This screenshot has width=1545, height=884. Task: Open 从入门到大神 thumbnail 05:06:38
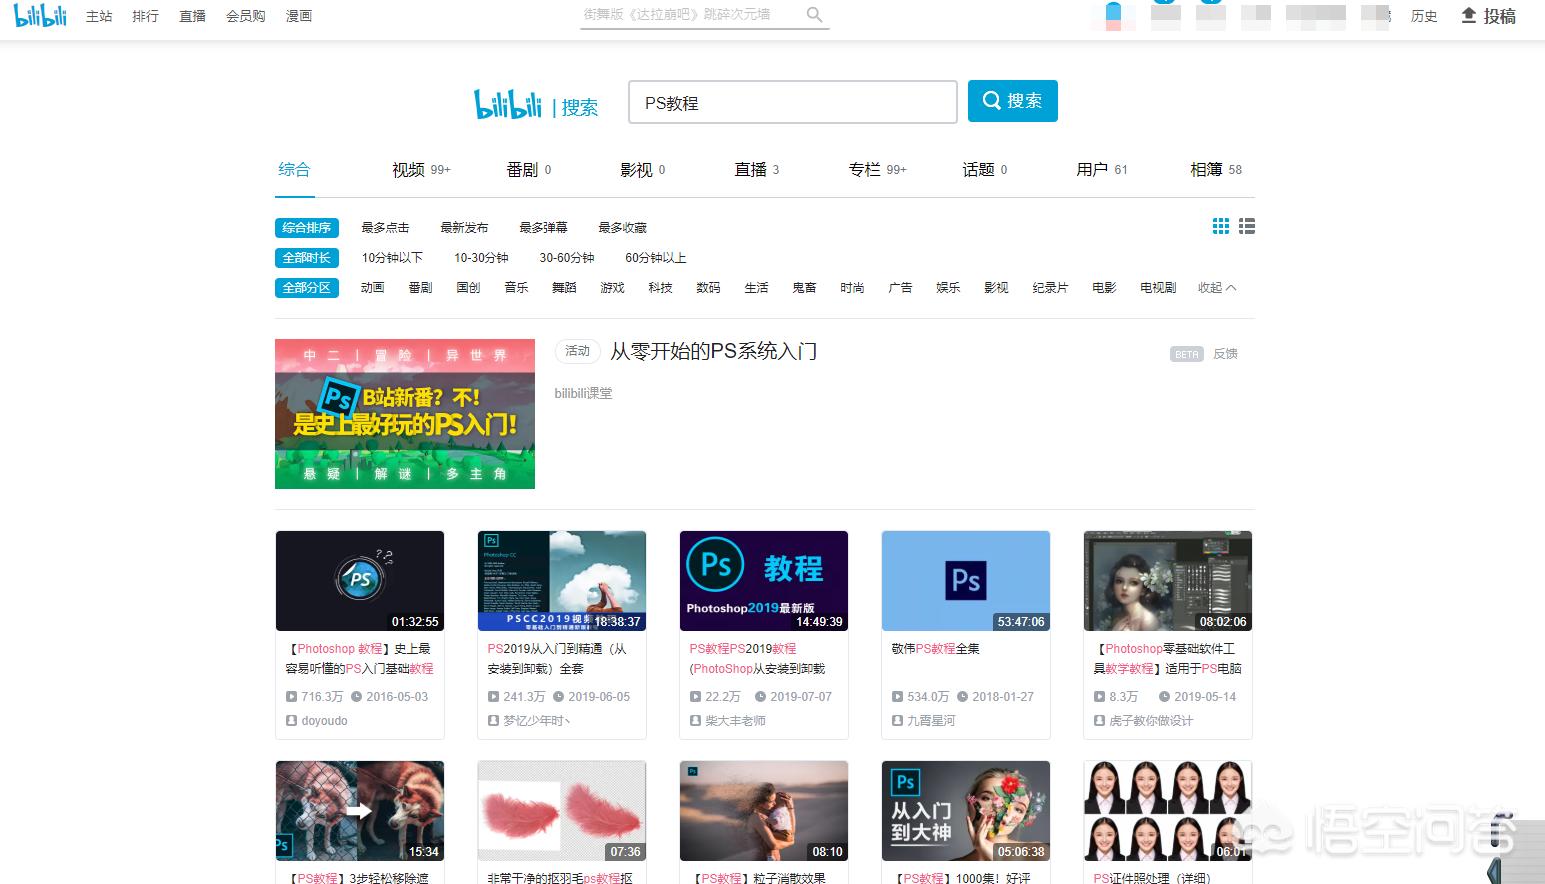966,811
